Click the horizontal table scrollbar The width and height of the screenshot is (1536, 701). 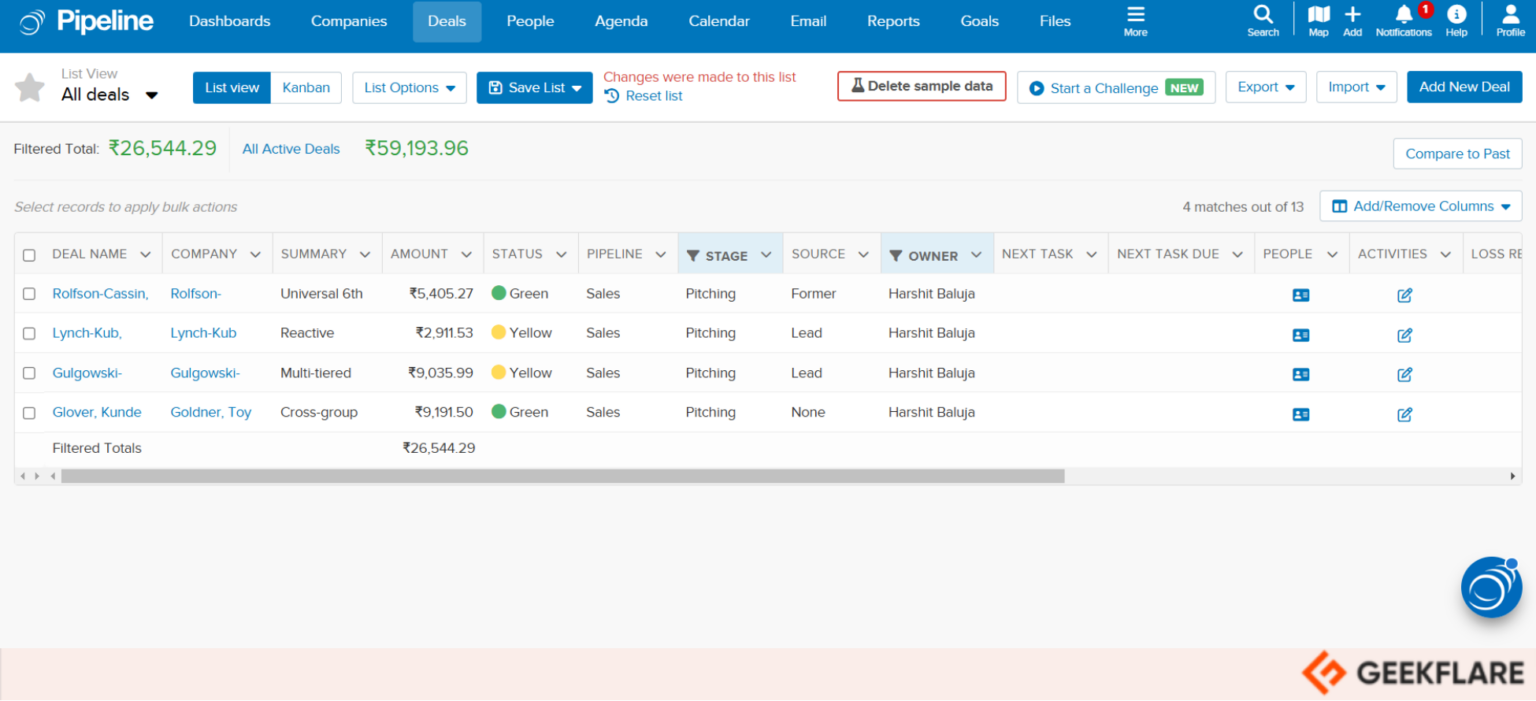(563, 477)
